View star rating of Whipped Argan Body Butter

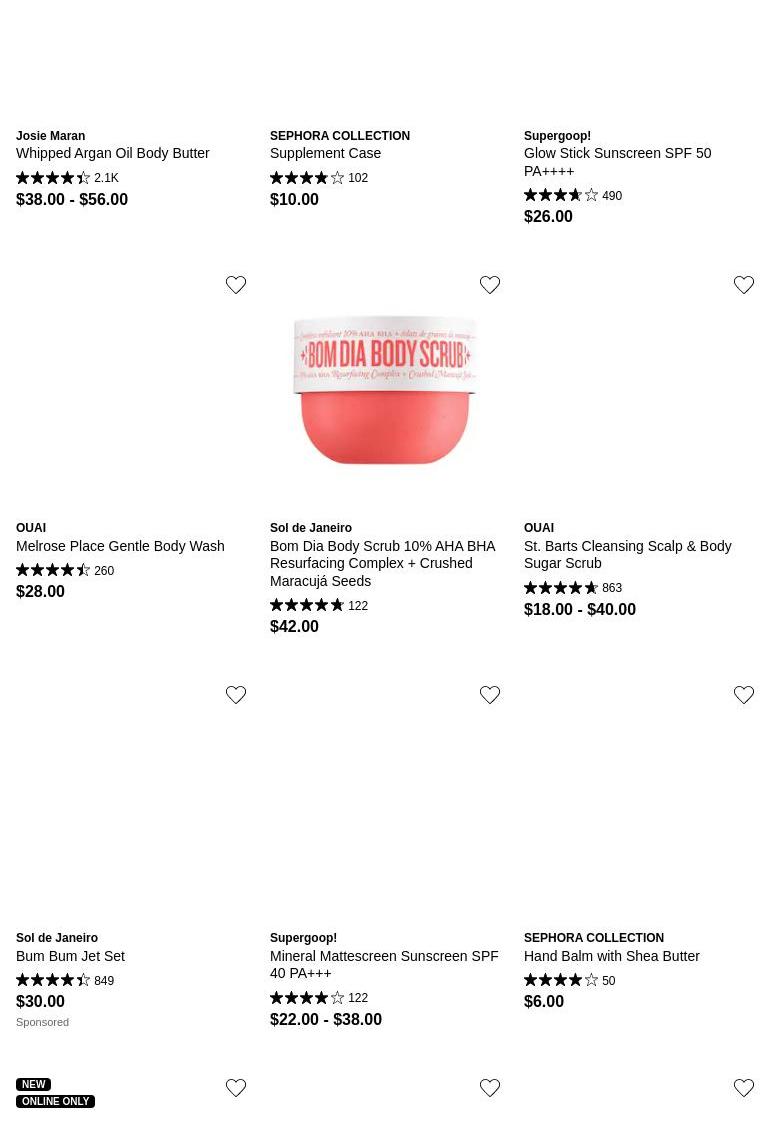(x=53, y=178)
